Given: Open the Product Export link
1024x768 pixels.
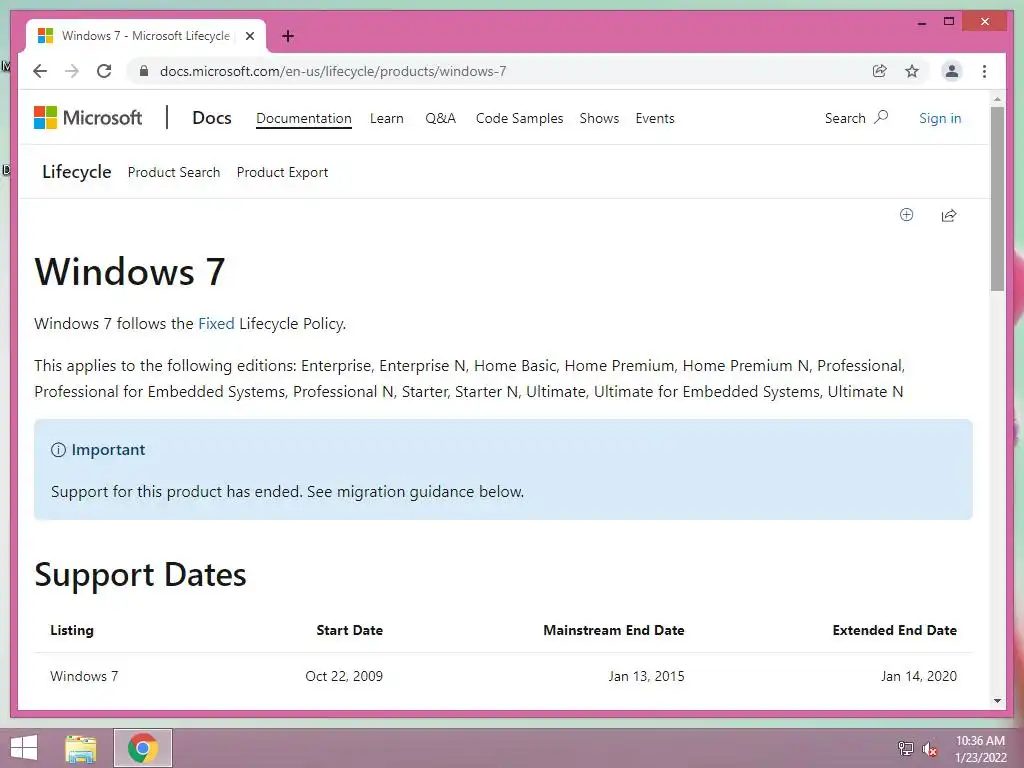Looking at the screenshot, I should click(x=282, y=172).
